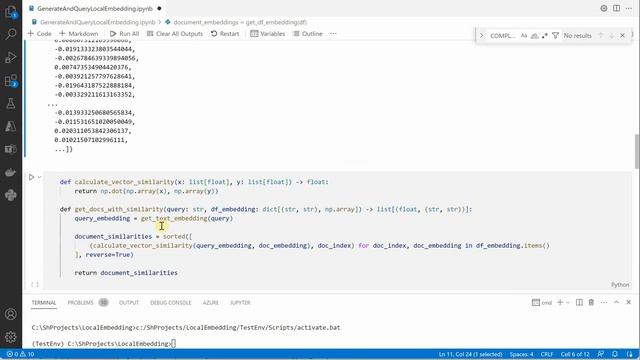Click Run All in notebook toolbar

click(124, 33)
